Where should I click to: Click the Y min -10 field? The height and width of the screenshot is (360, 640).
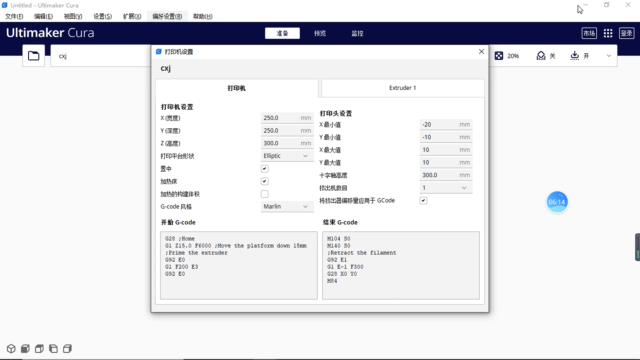point(446,137)
